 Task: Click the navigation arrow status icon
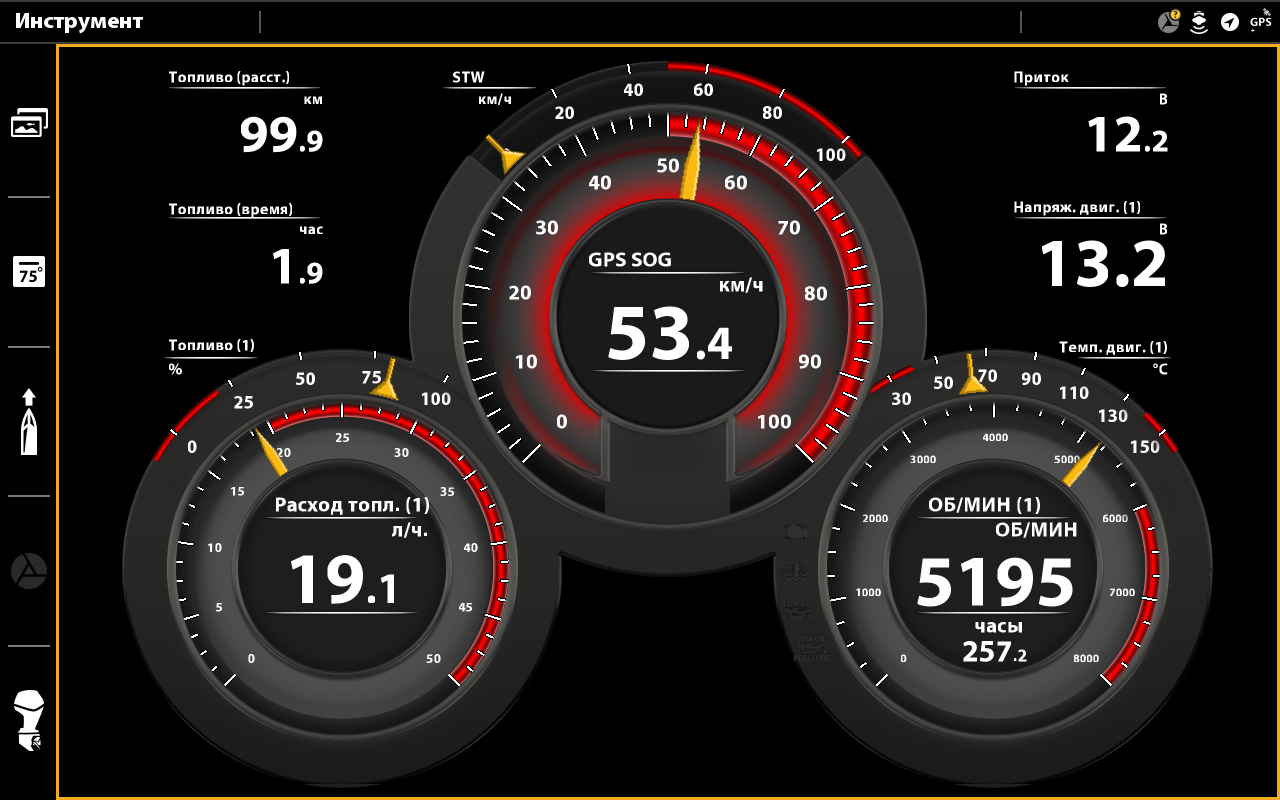click(x=1230, y=22)
